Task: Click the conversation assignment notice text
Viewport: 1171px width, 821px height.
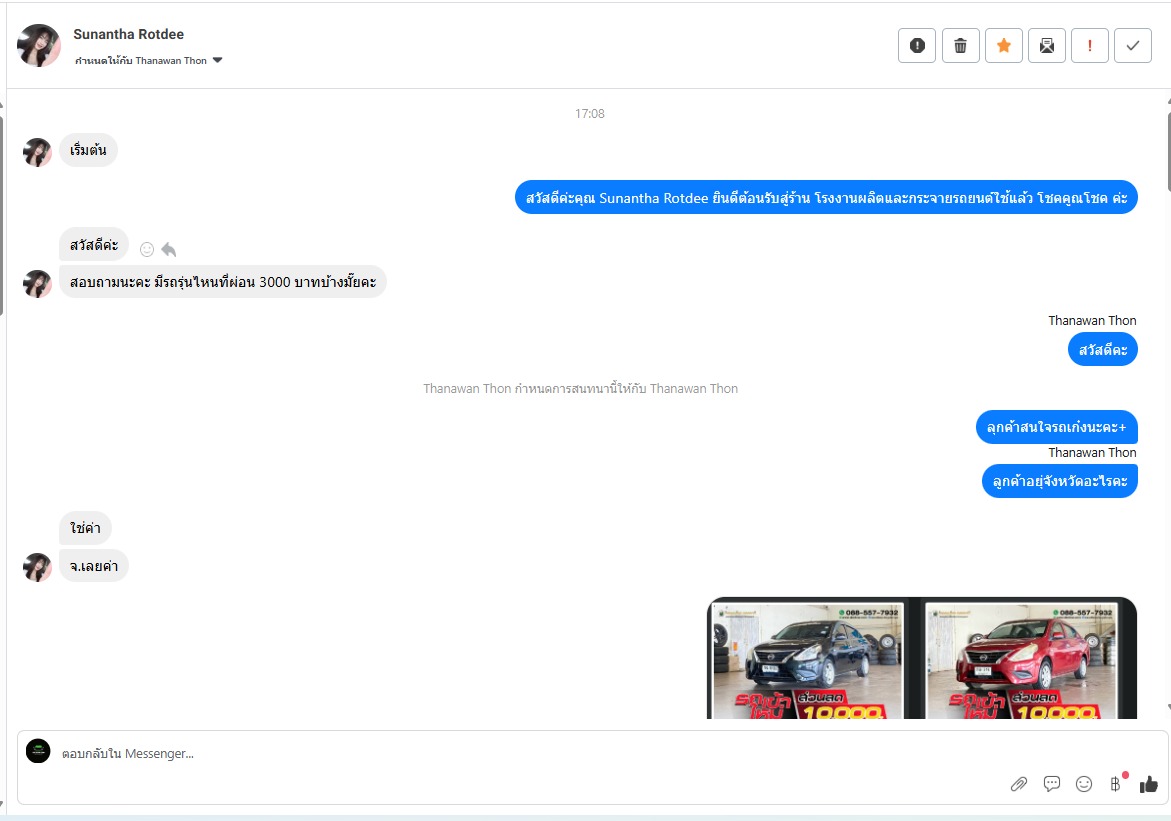Action: (580, 388)
